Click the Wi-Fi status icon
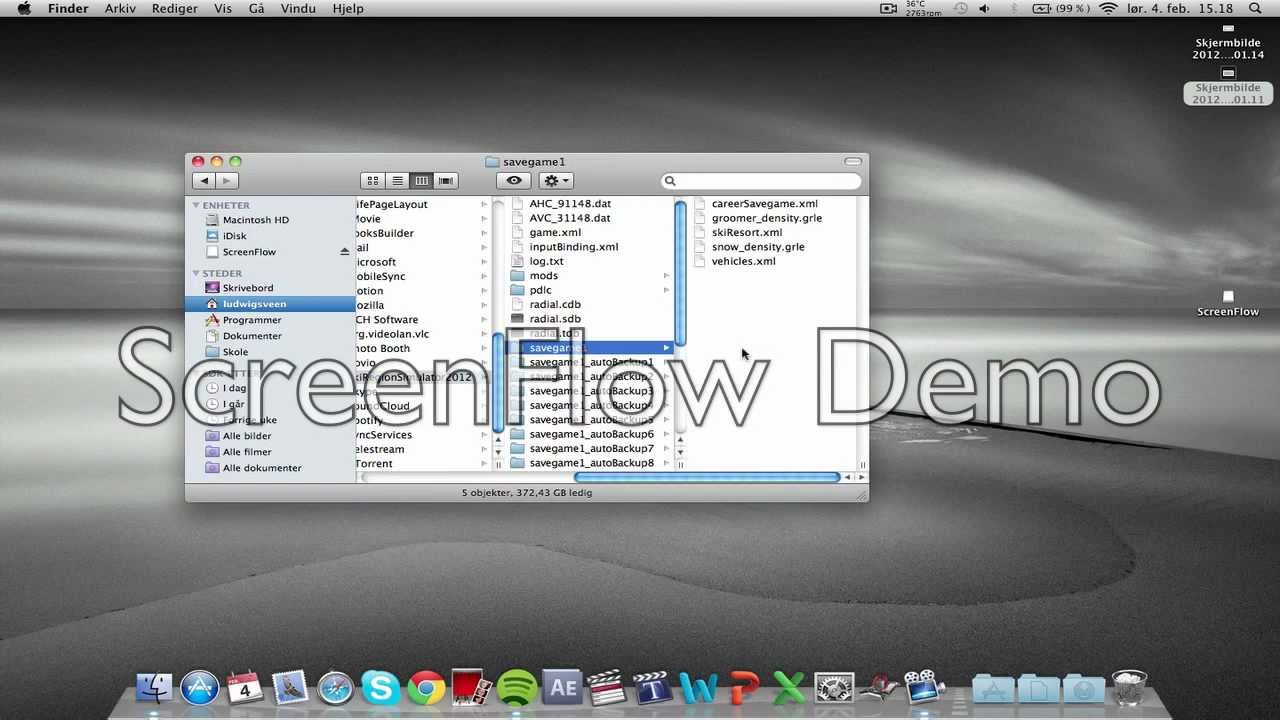This screenshot has width=1280, height=720. (x=1108, y=9)
